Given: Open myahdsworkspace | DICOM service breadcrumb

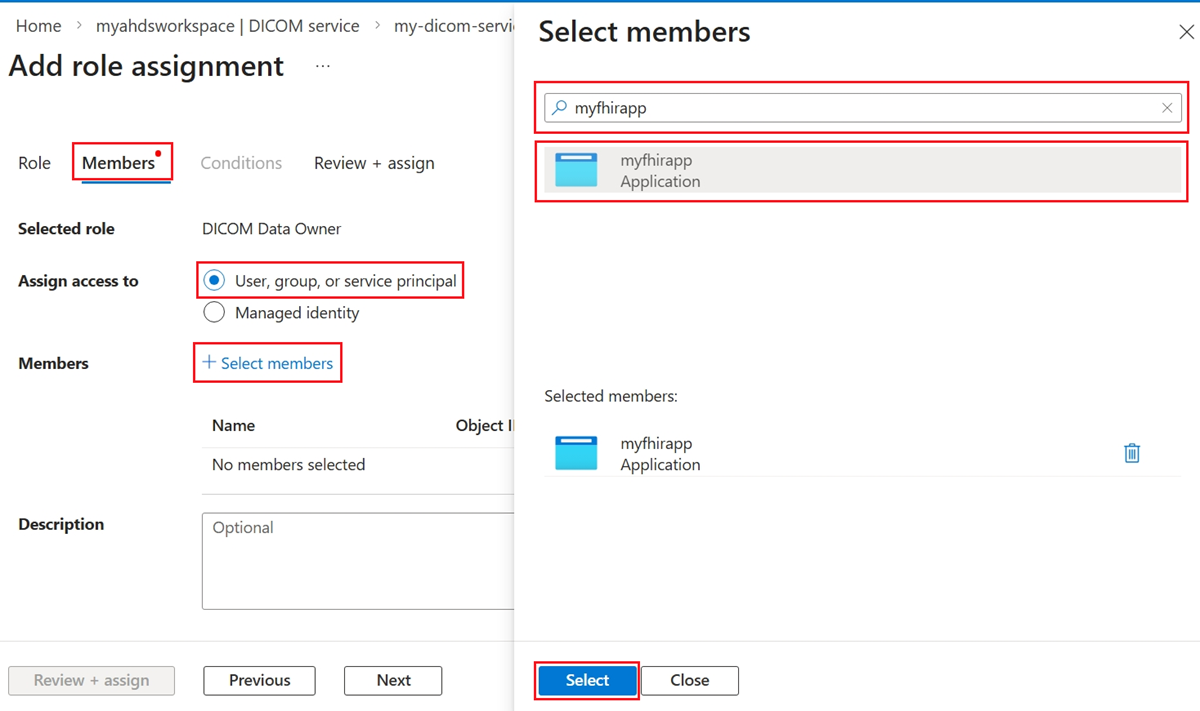Looking at the screenshot, I should point(228,26).
